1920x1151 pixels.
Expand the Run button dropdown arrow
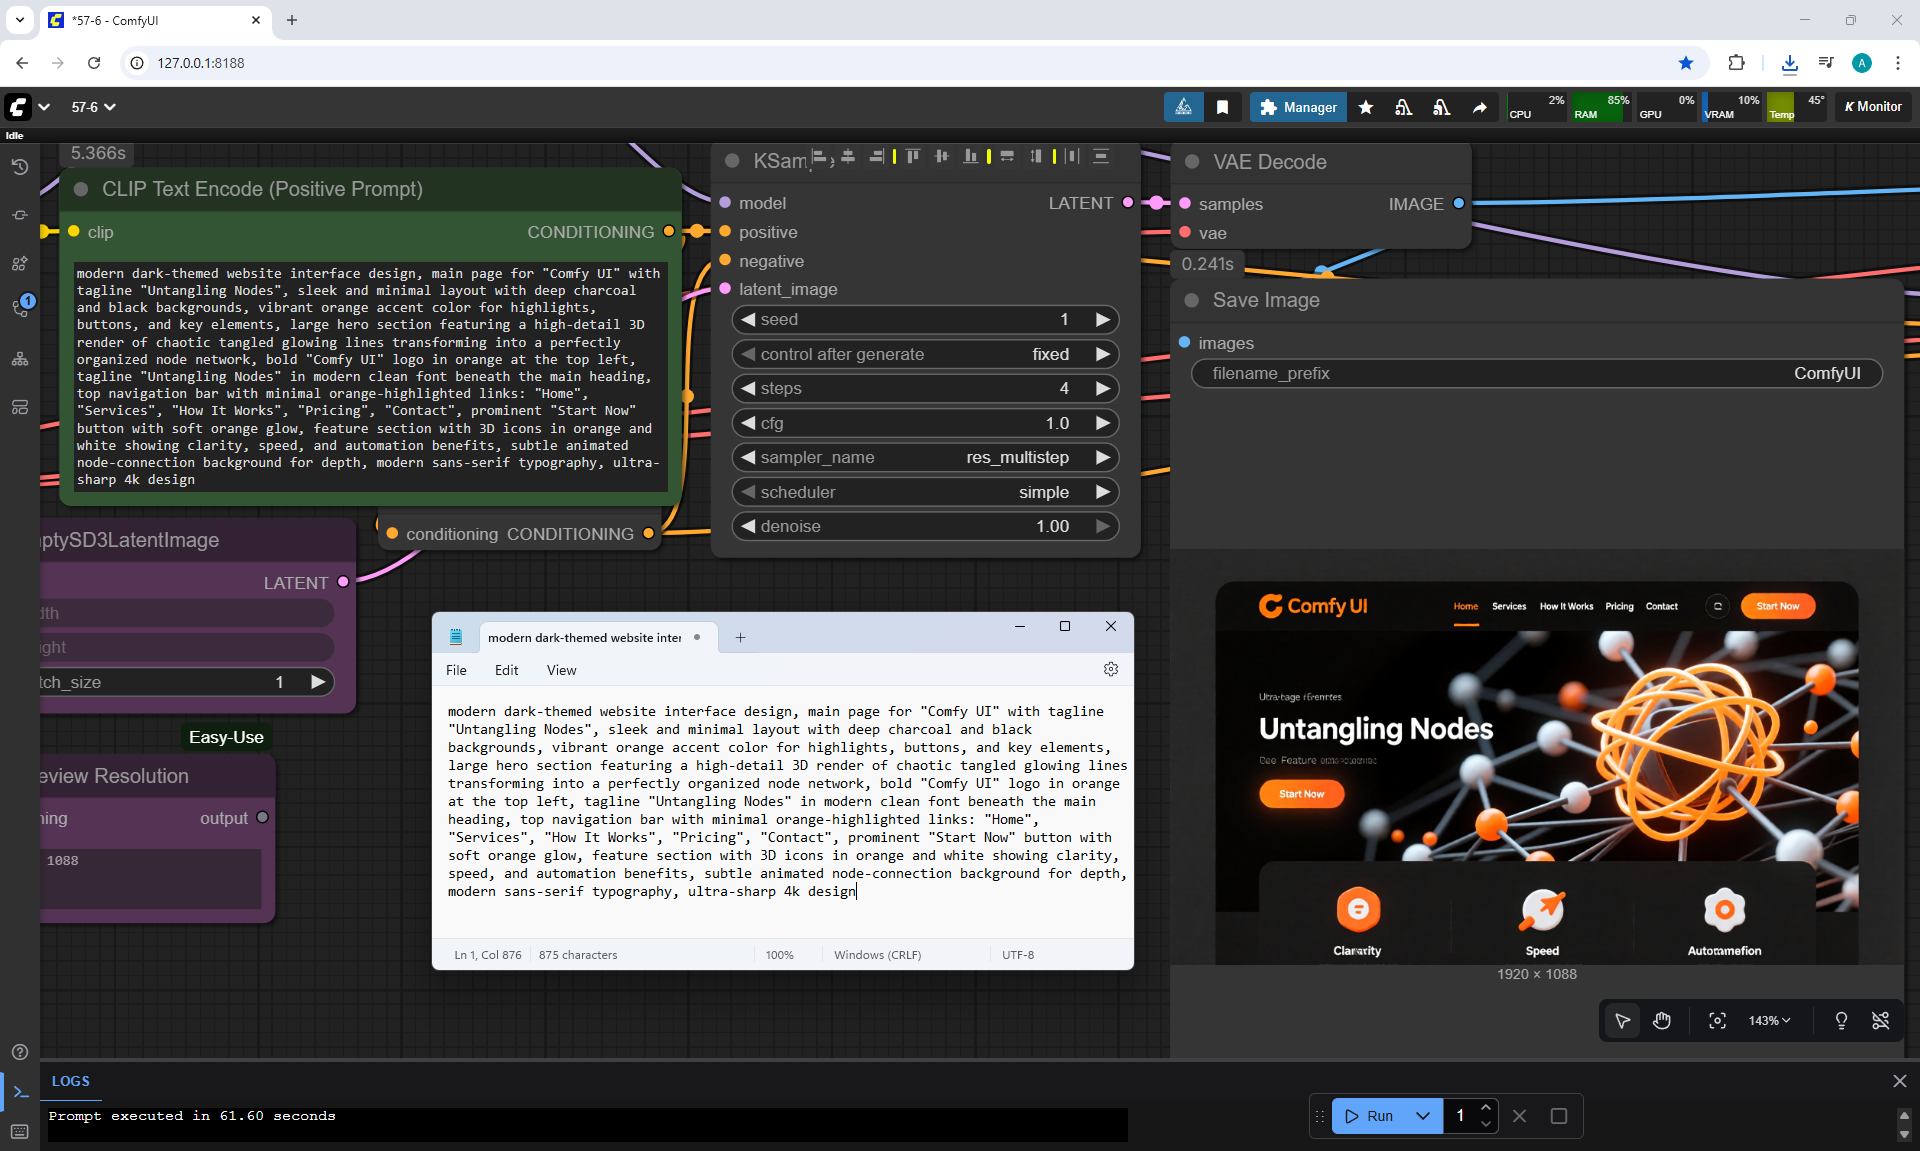(x=1422, y=1116)
